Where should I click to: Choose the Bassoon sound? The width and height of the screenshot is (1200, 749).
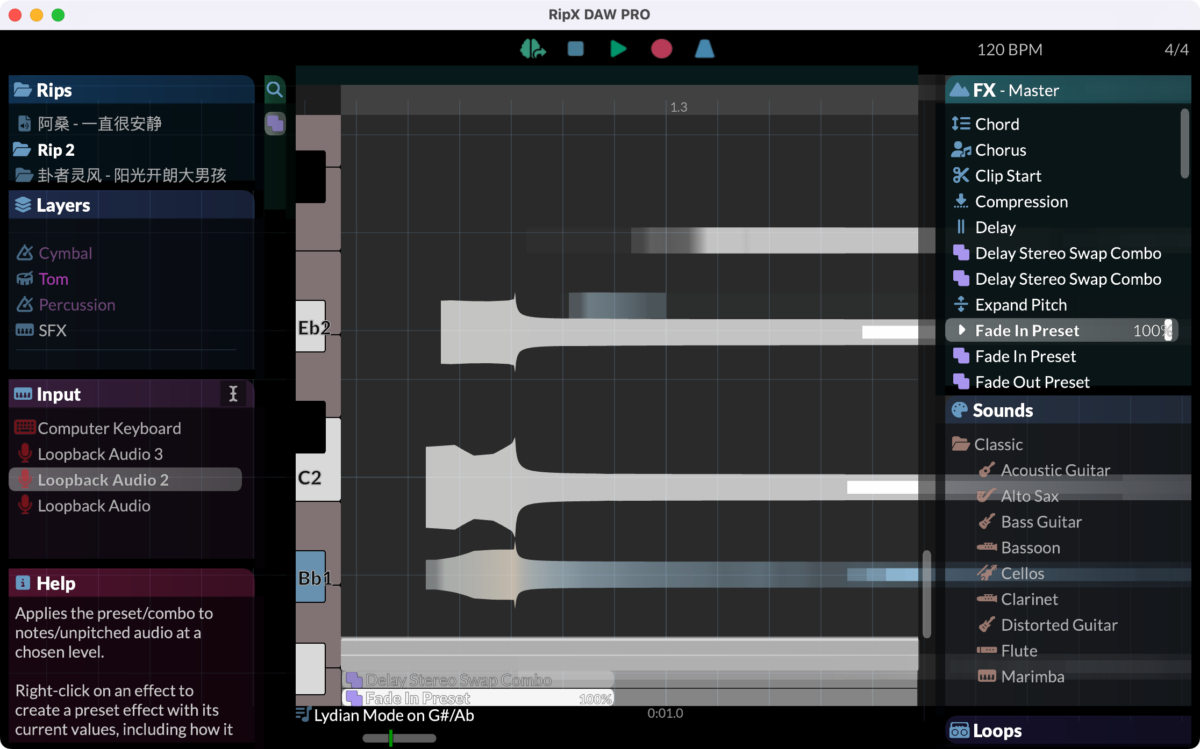point(1018,548)
